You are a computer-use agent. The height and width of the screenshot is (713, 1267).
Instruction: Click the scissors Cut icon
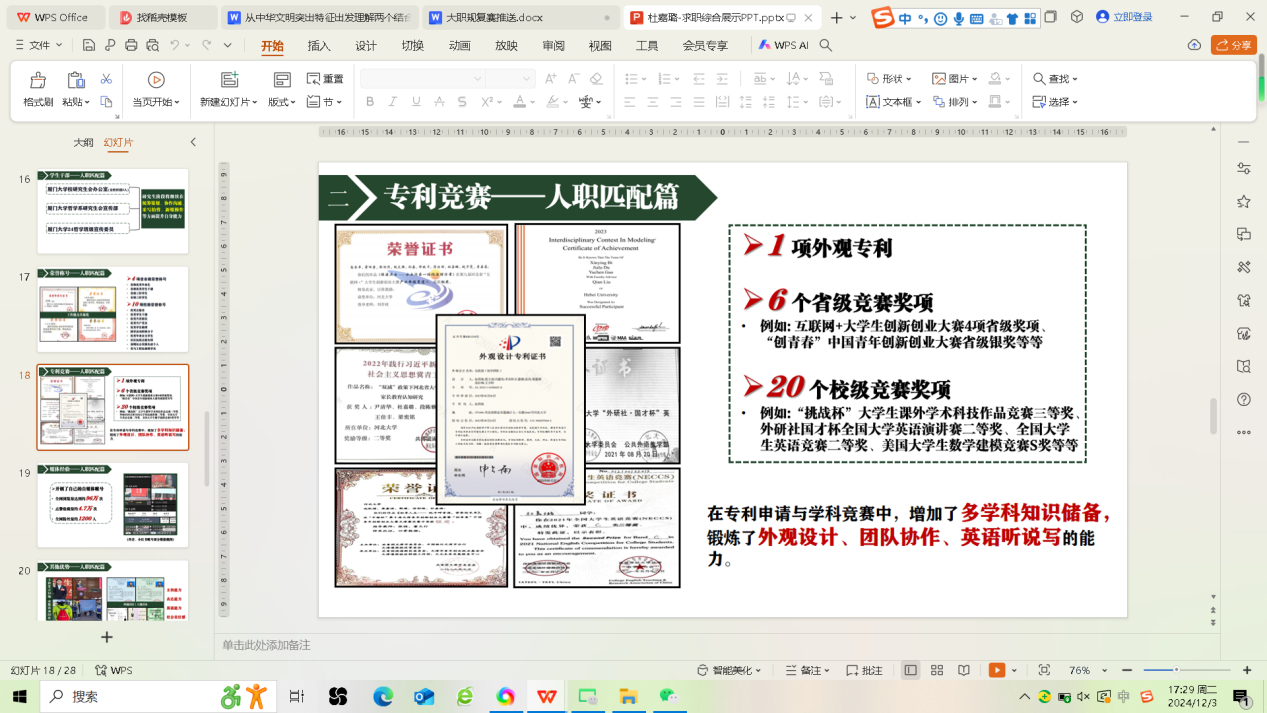click(x=106, y=79)
